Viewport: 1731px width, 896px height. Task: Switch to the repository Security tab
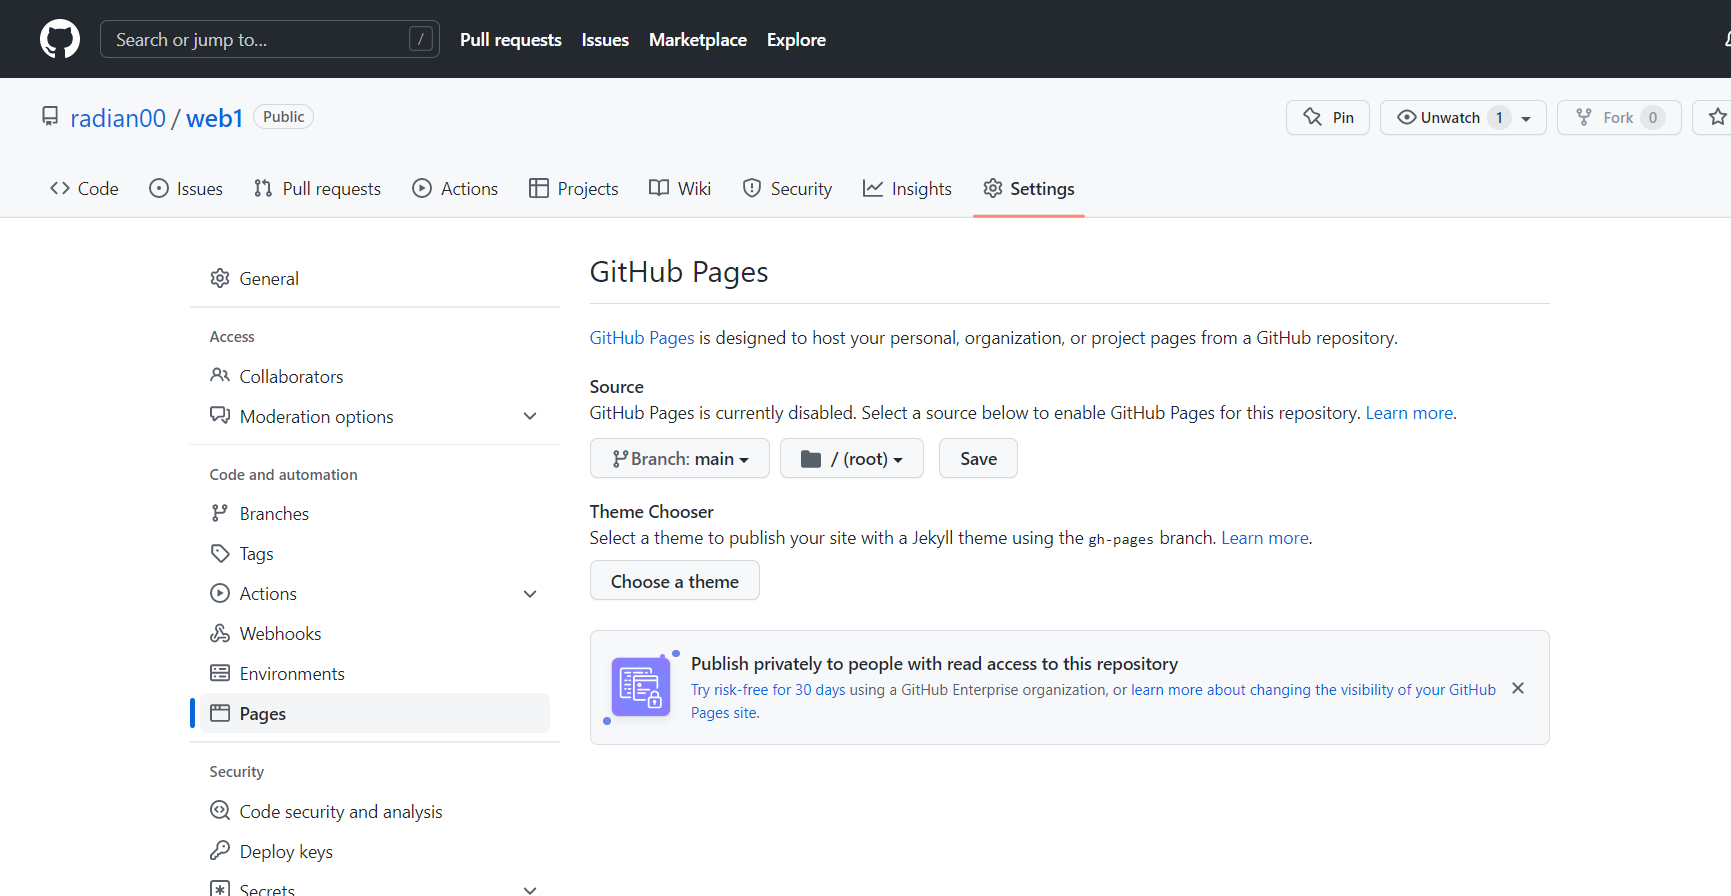click(787, 188)
